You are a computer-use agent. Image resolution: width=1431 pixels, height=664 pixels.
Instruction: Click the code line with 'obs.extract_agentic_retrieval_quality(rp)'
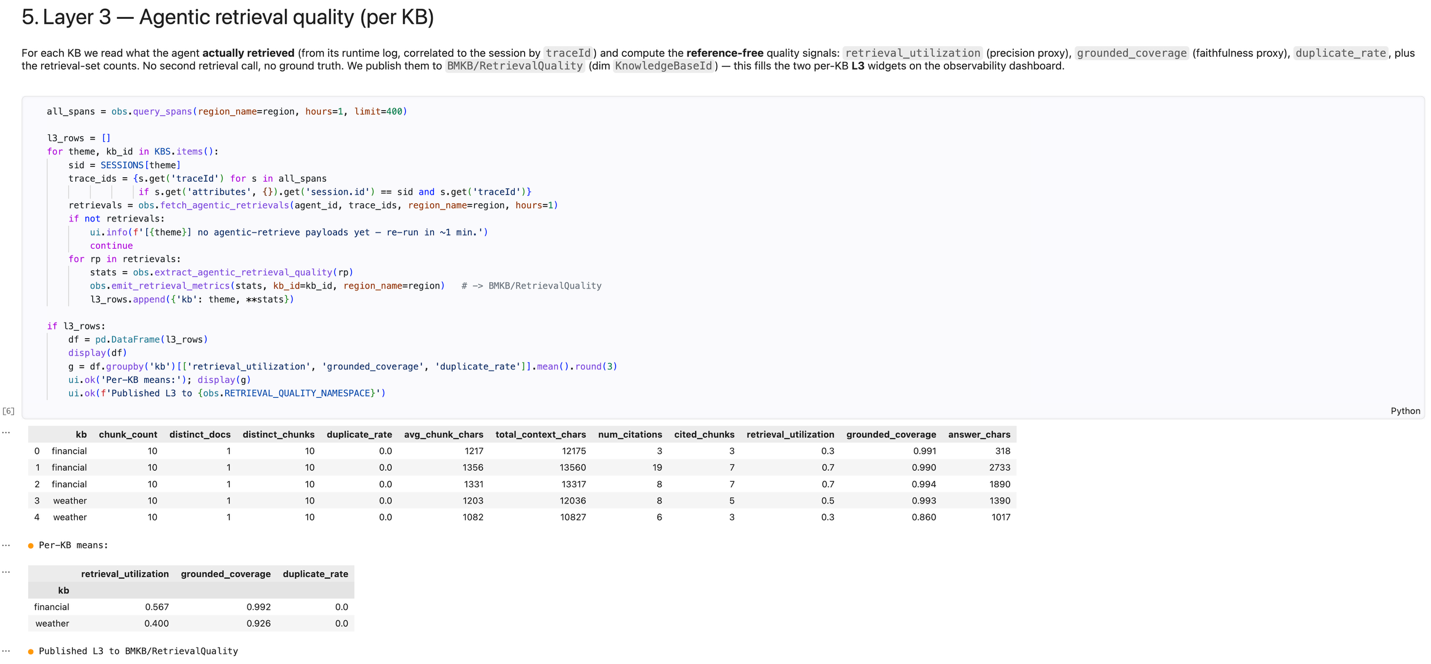tap(221, 272)
